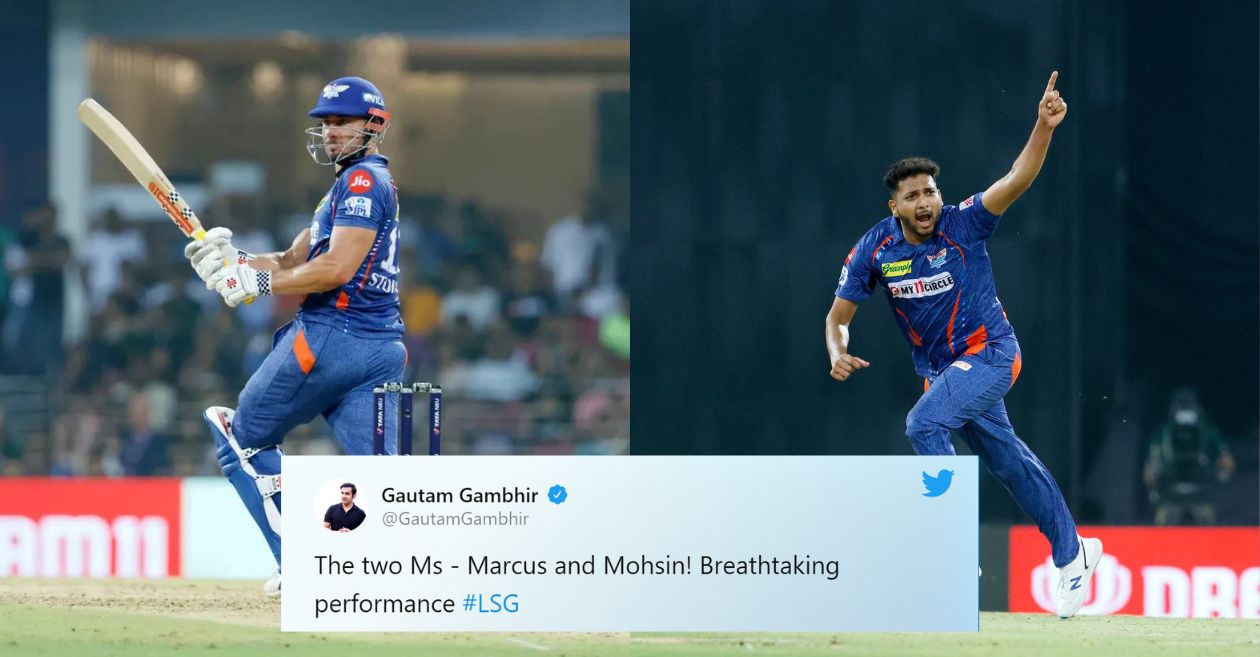Click the red Dream11 banner behind the bowler
This screenshot has width=1260, height=657.
pyautogui.click(x=1134, y=571)
